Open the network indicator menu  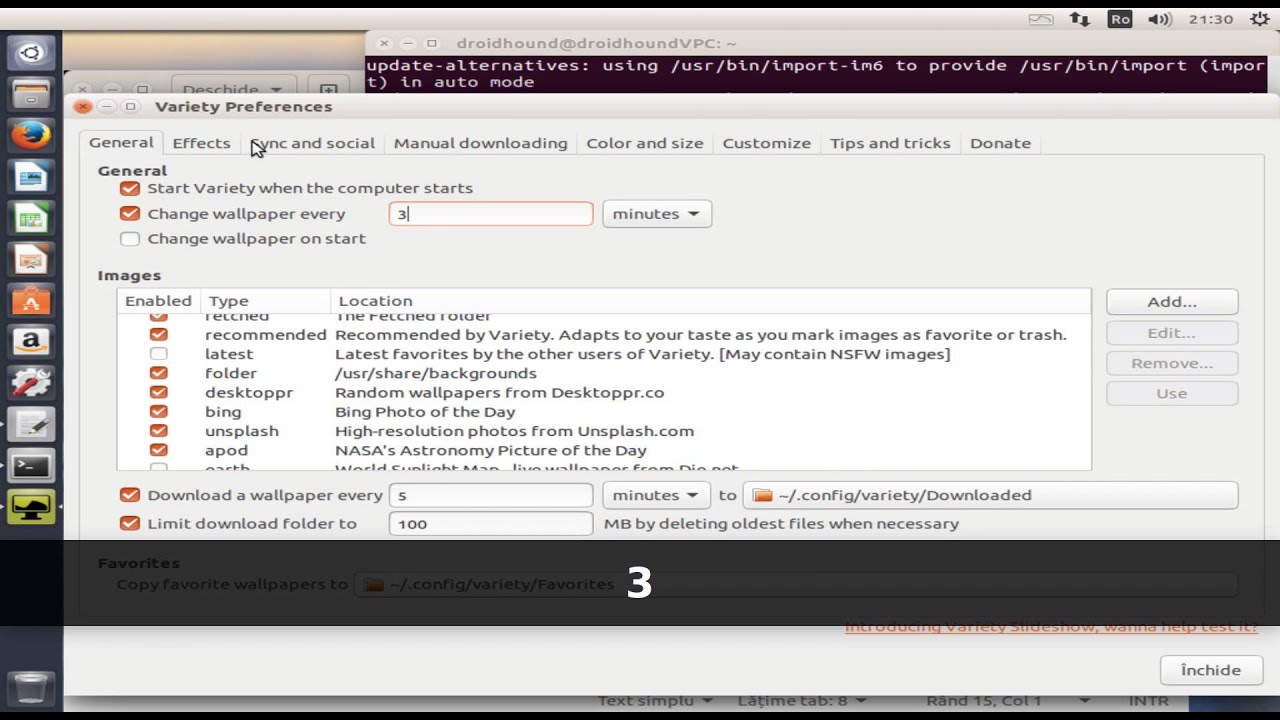1080,19
